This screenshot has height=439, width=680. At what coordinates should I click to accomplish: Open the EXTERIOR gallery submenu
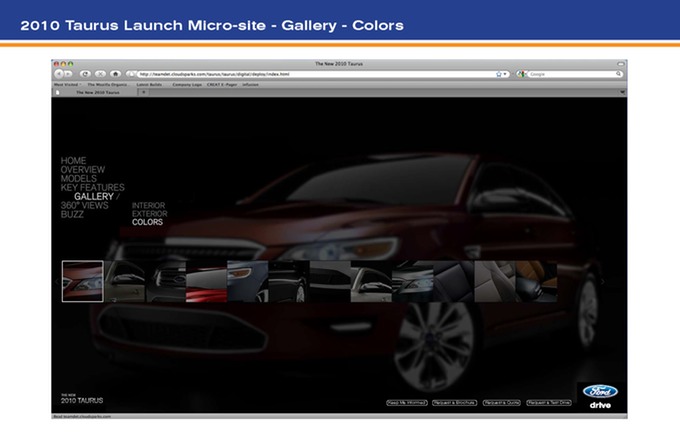pyautogui.click(x=150, y=214)
